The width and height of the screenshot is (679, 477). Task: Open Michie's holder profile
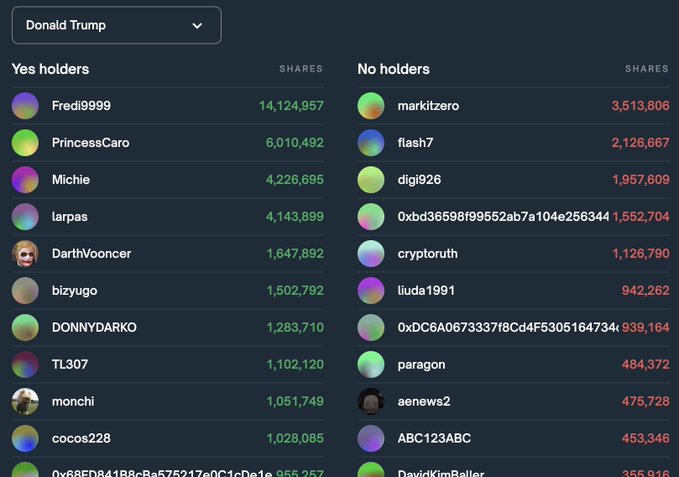point(71,180)
